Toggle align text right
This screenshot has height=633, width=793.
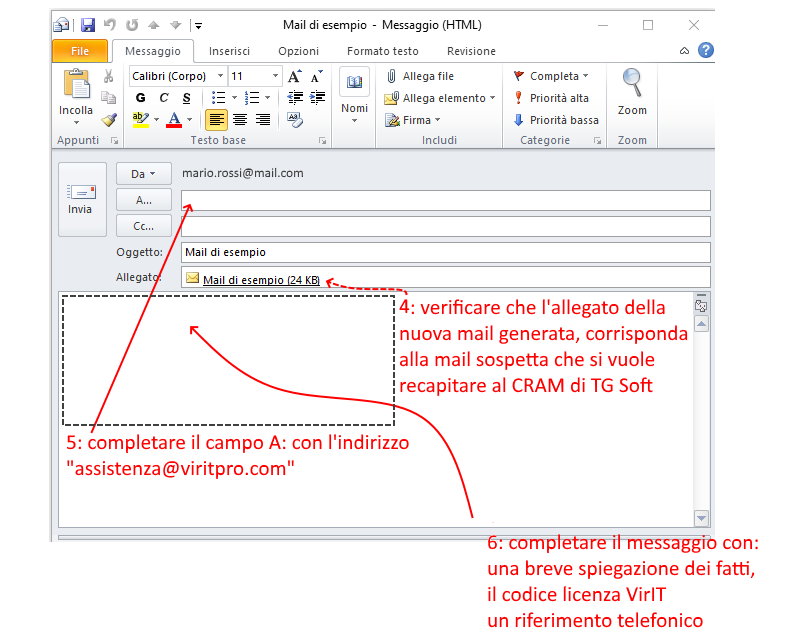[x=262, y=120]
